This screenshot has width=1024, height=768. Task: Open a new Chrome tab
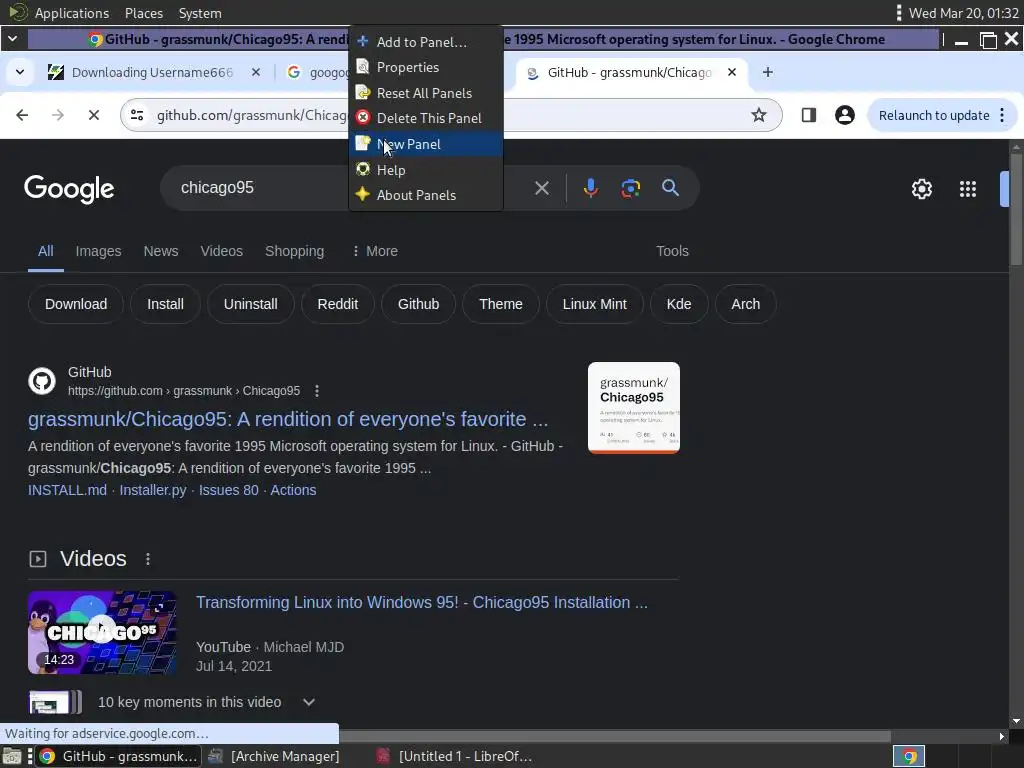coord(768,72)
